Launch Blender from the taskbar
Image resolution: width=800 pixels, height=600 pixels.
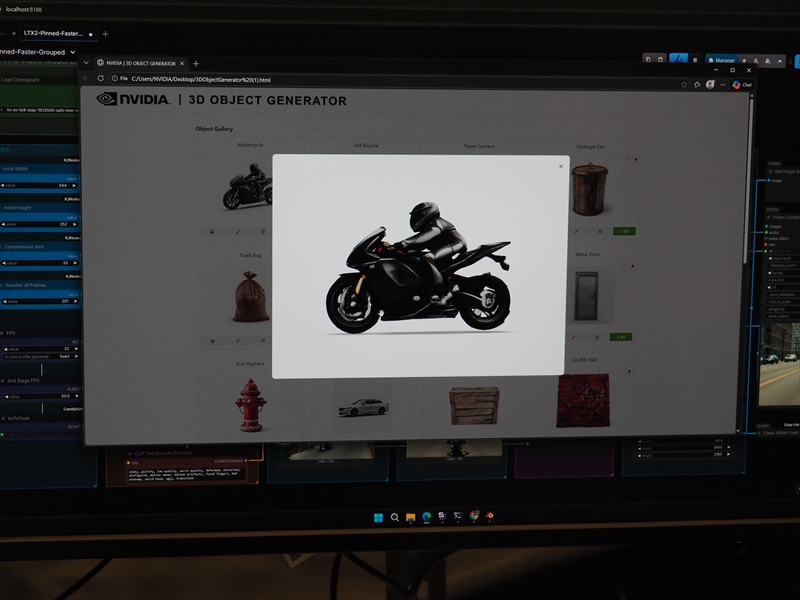[490, 517]
